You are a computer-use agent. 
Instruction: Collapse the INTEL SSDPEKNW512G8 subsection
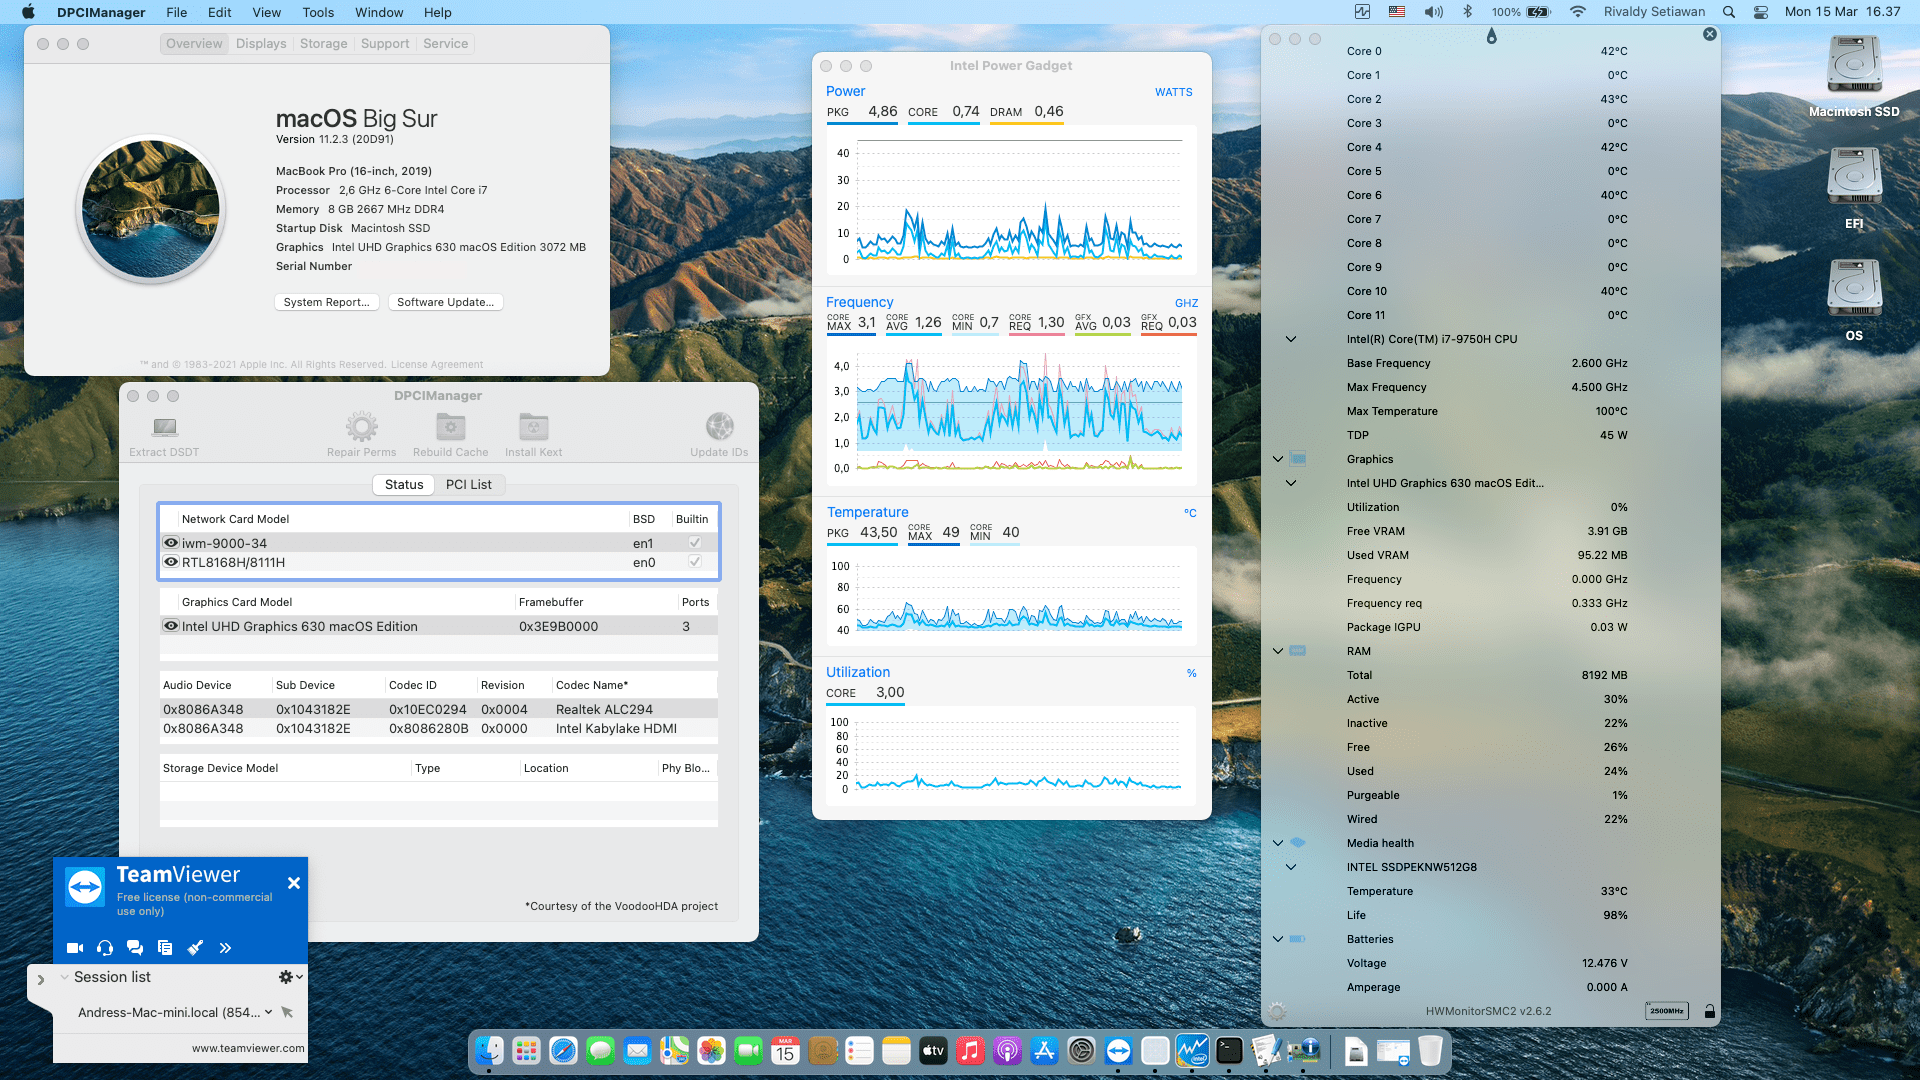tap(1291, 867)
